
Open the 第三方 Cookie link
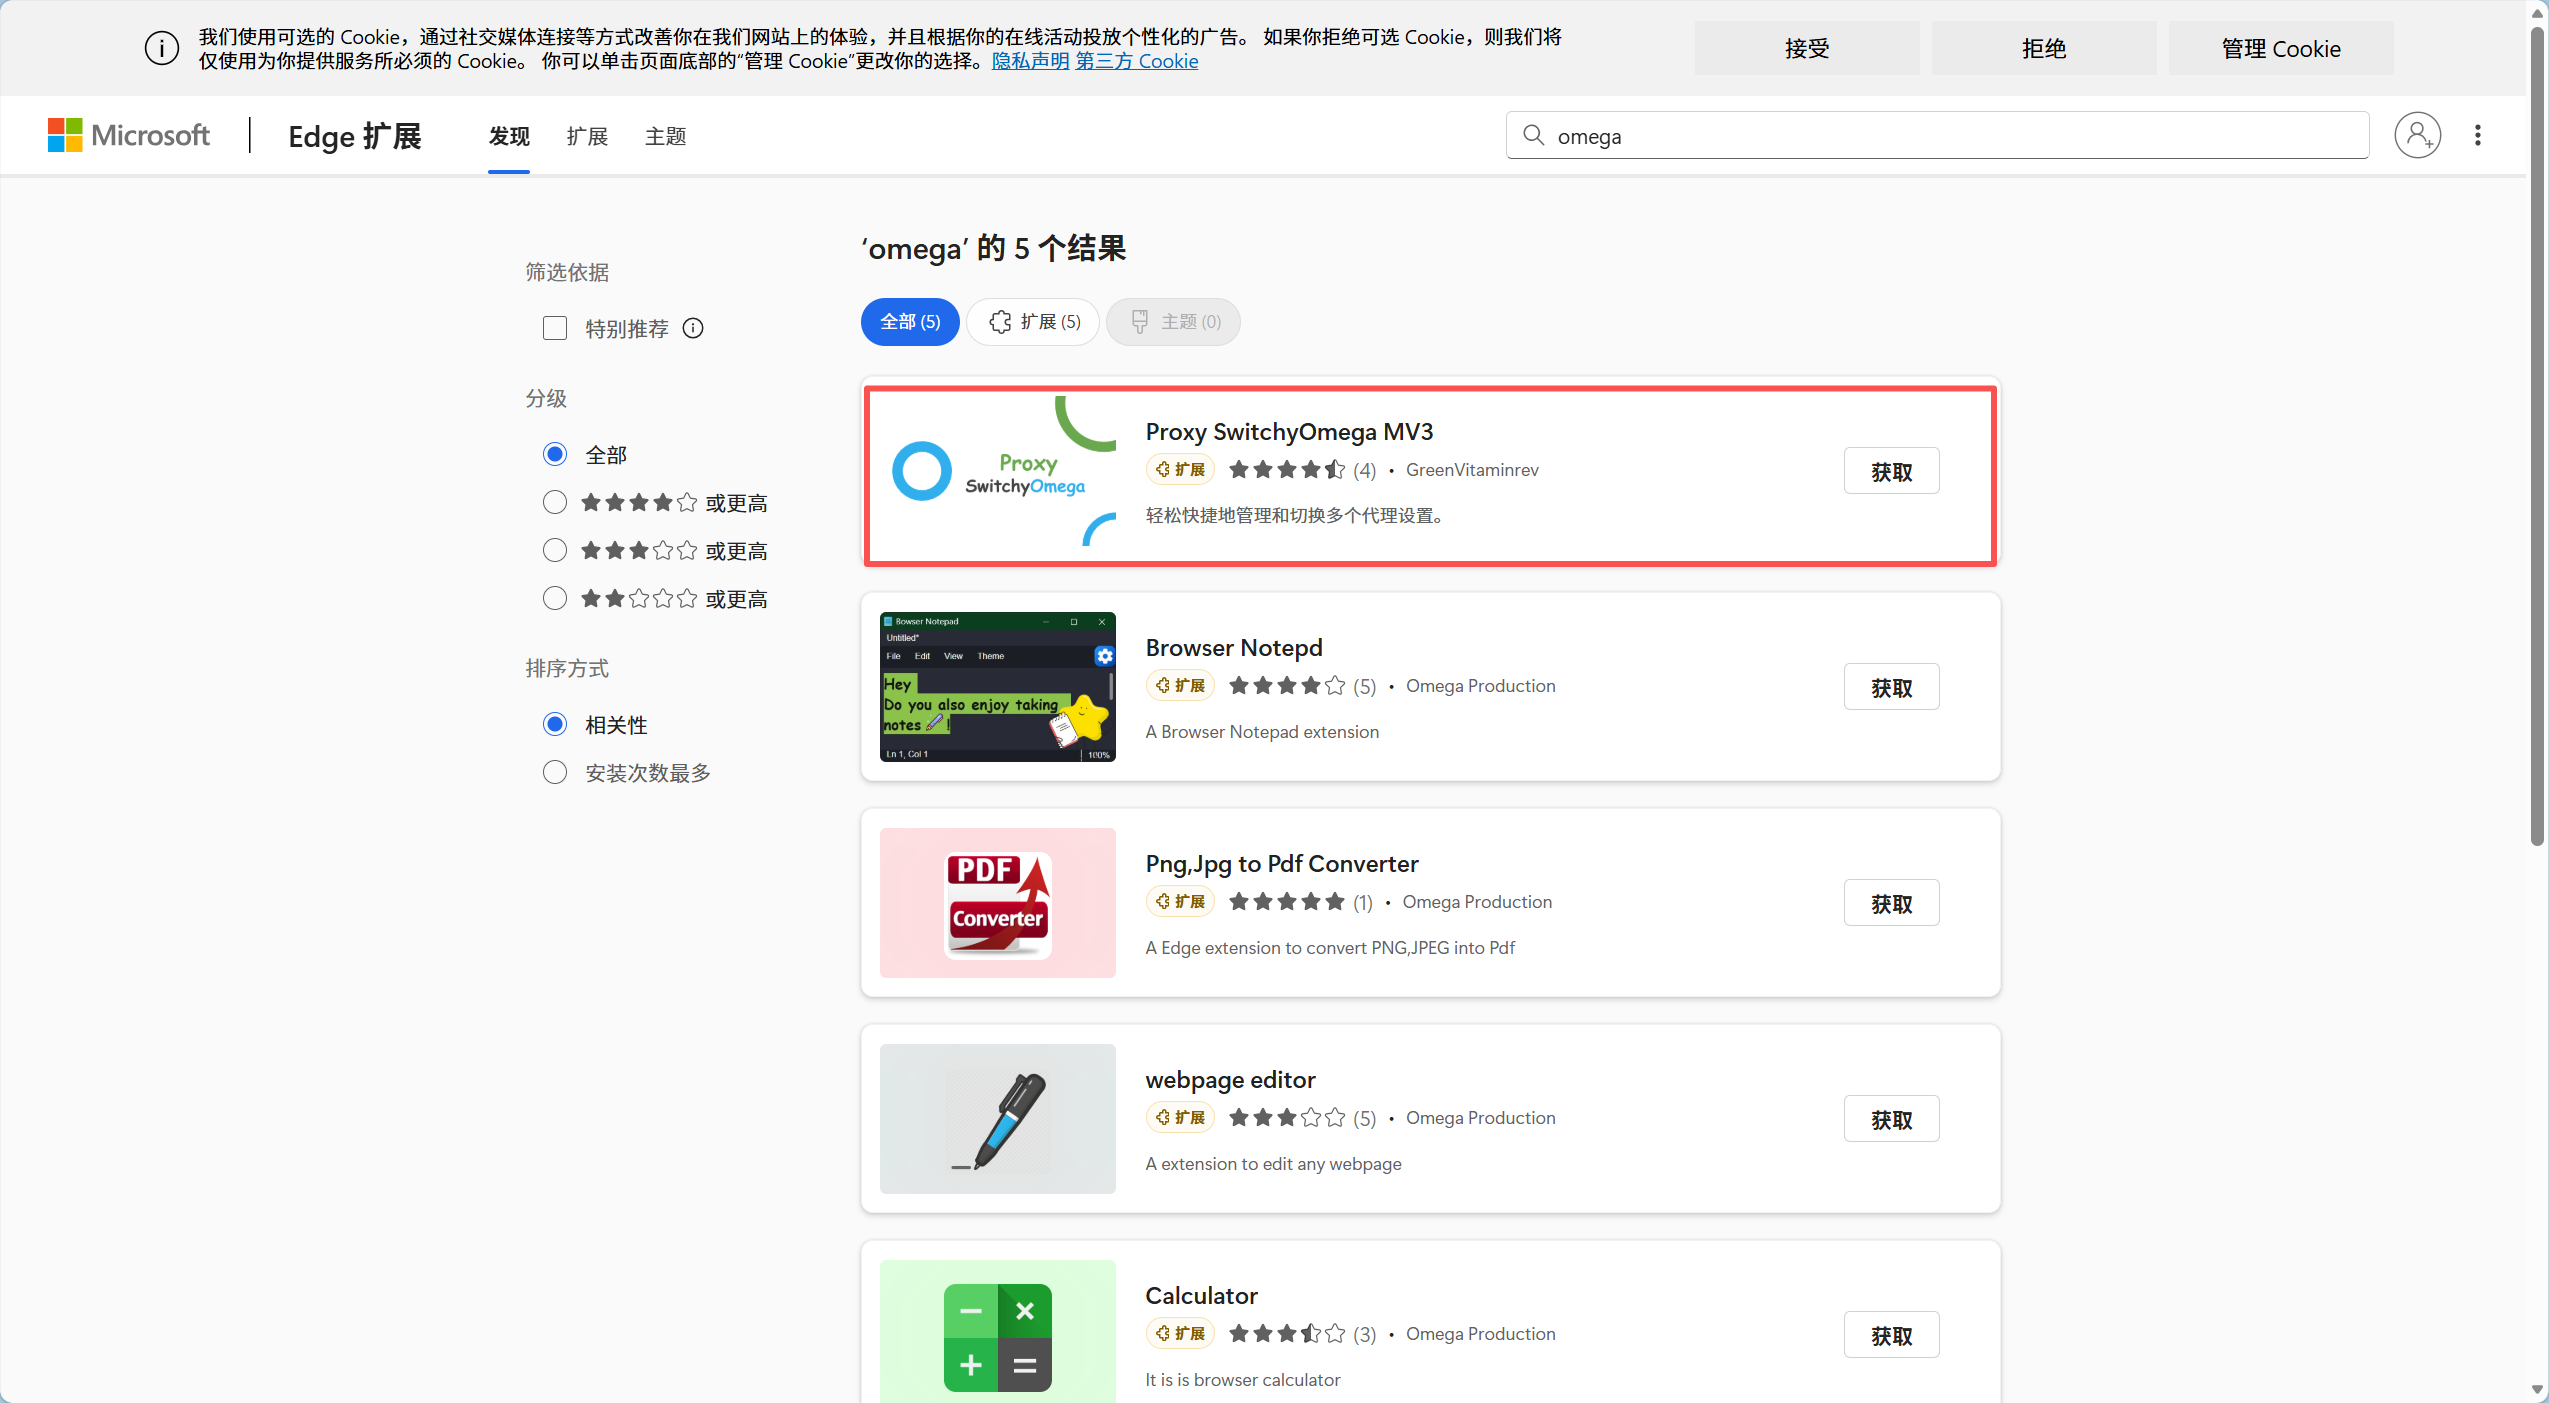click(1137, 61)
